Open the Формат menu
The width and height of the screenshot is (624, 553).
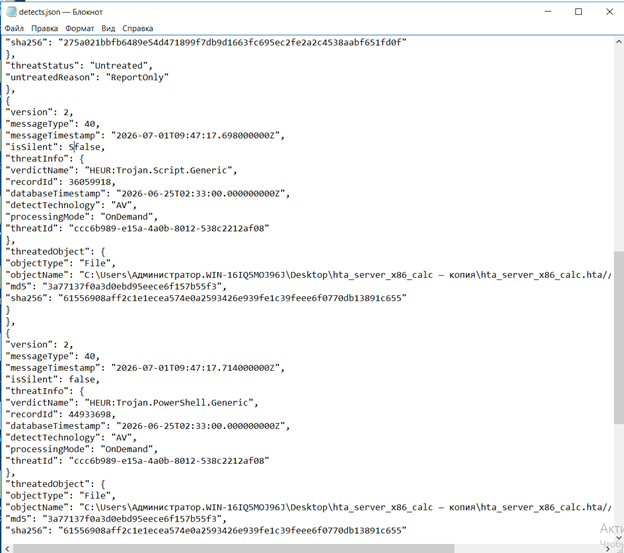80,28
